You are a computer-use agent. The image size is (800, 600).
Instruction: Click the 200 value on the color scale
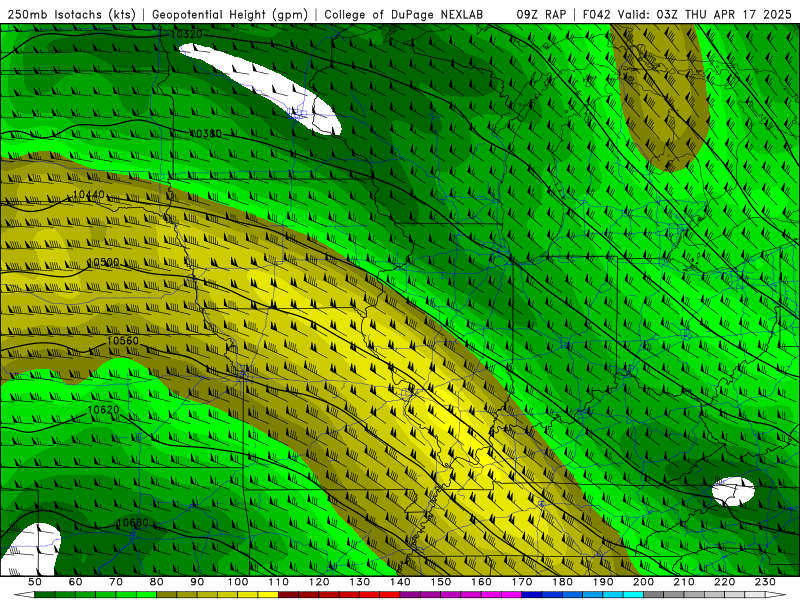(x=643, y=582)
